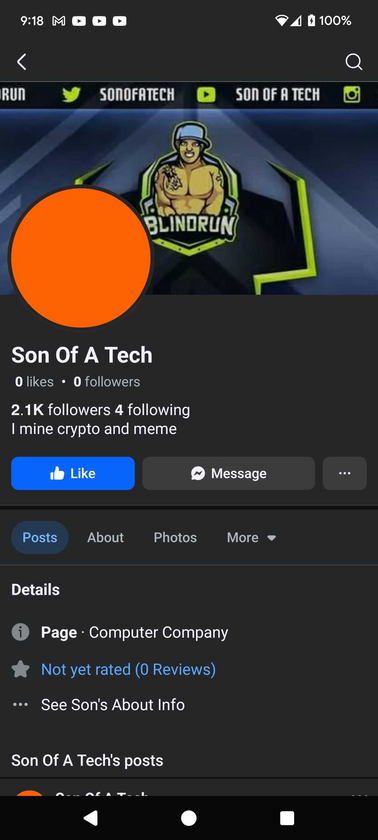Expand the More tab dropdown
Viewport: 378px width, 840px height.
tap(251, 537)
